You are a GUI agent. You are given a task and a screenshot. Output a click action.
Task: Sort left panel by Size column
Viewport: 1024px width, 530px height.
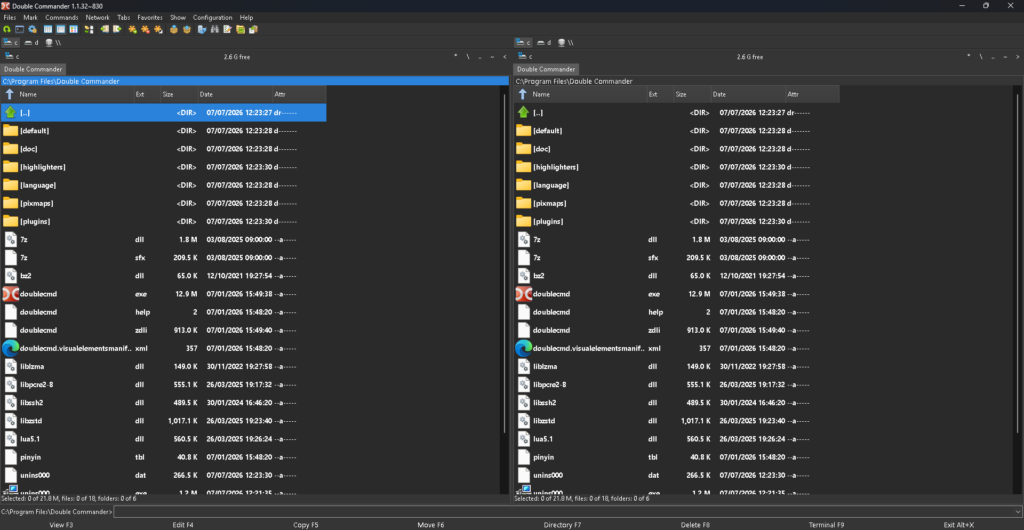[179, 94]
